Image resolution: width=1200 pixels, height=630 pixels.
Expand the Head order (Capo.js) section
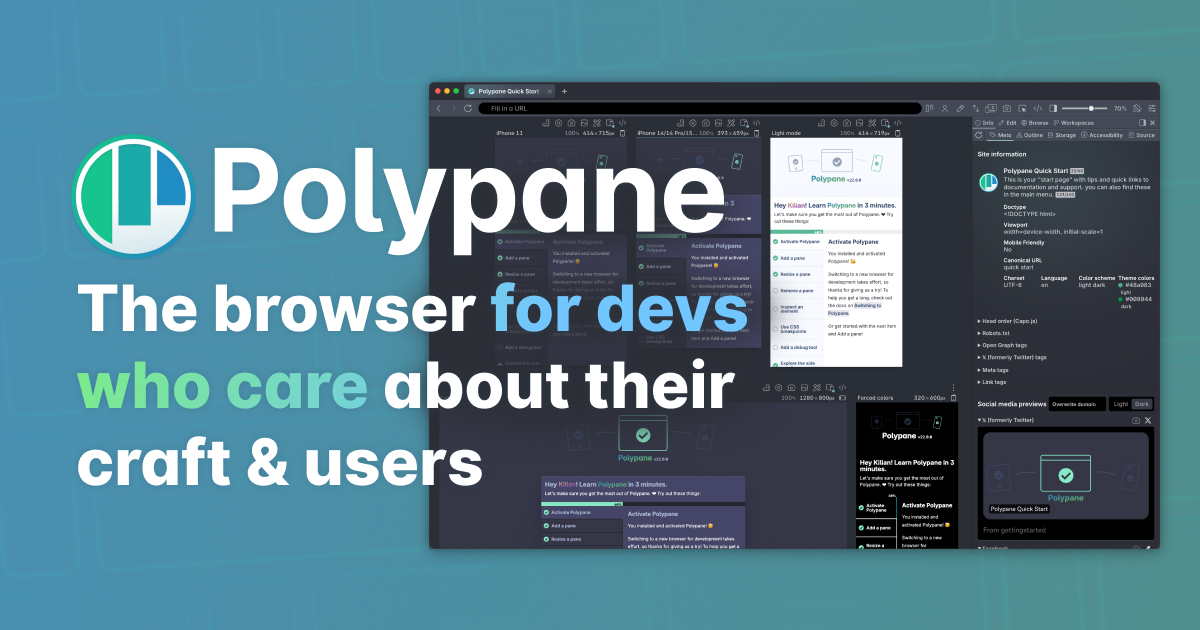click(1008, 321)
